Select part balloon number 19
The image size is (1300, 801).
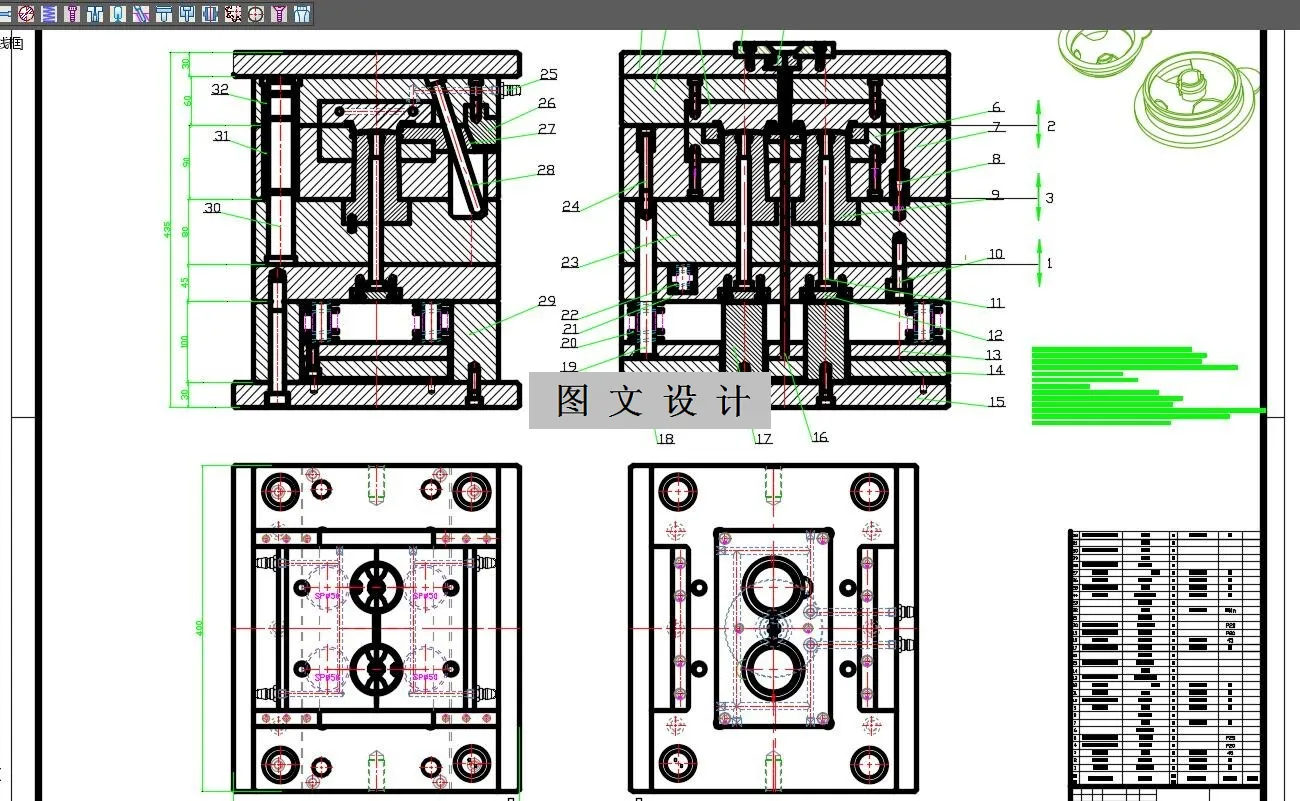568,367
